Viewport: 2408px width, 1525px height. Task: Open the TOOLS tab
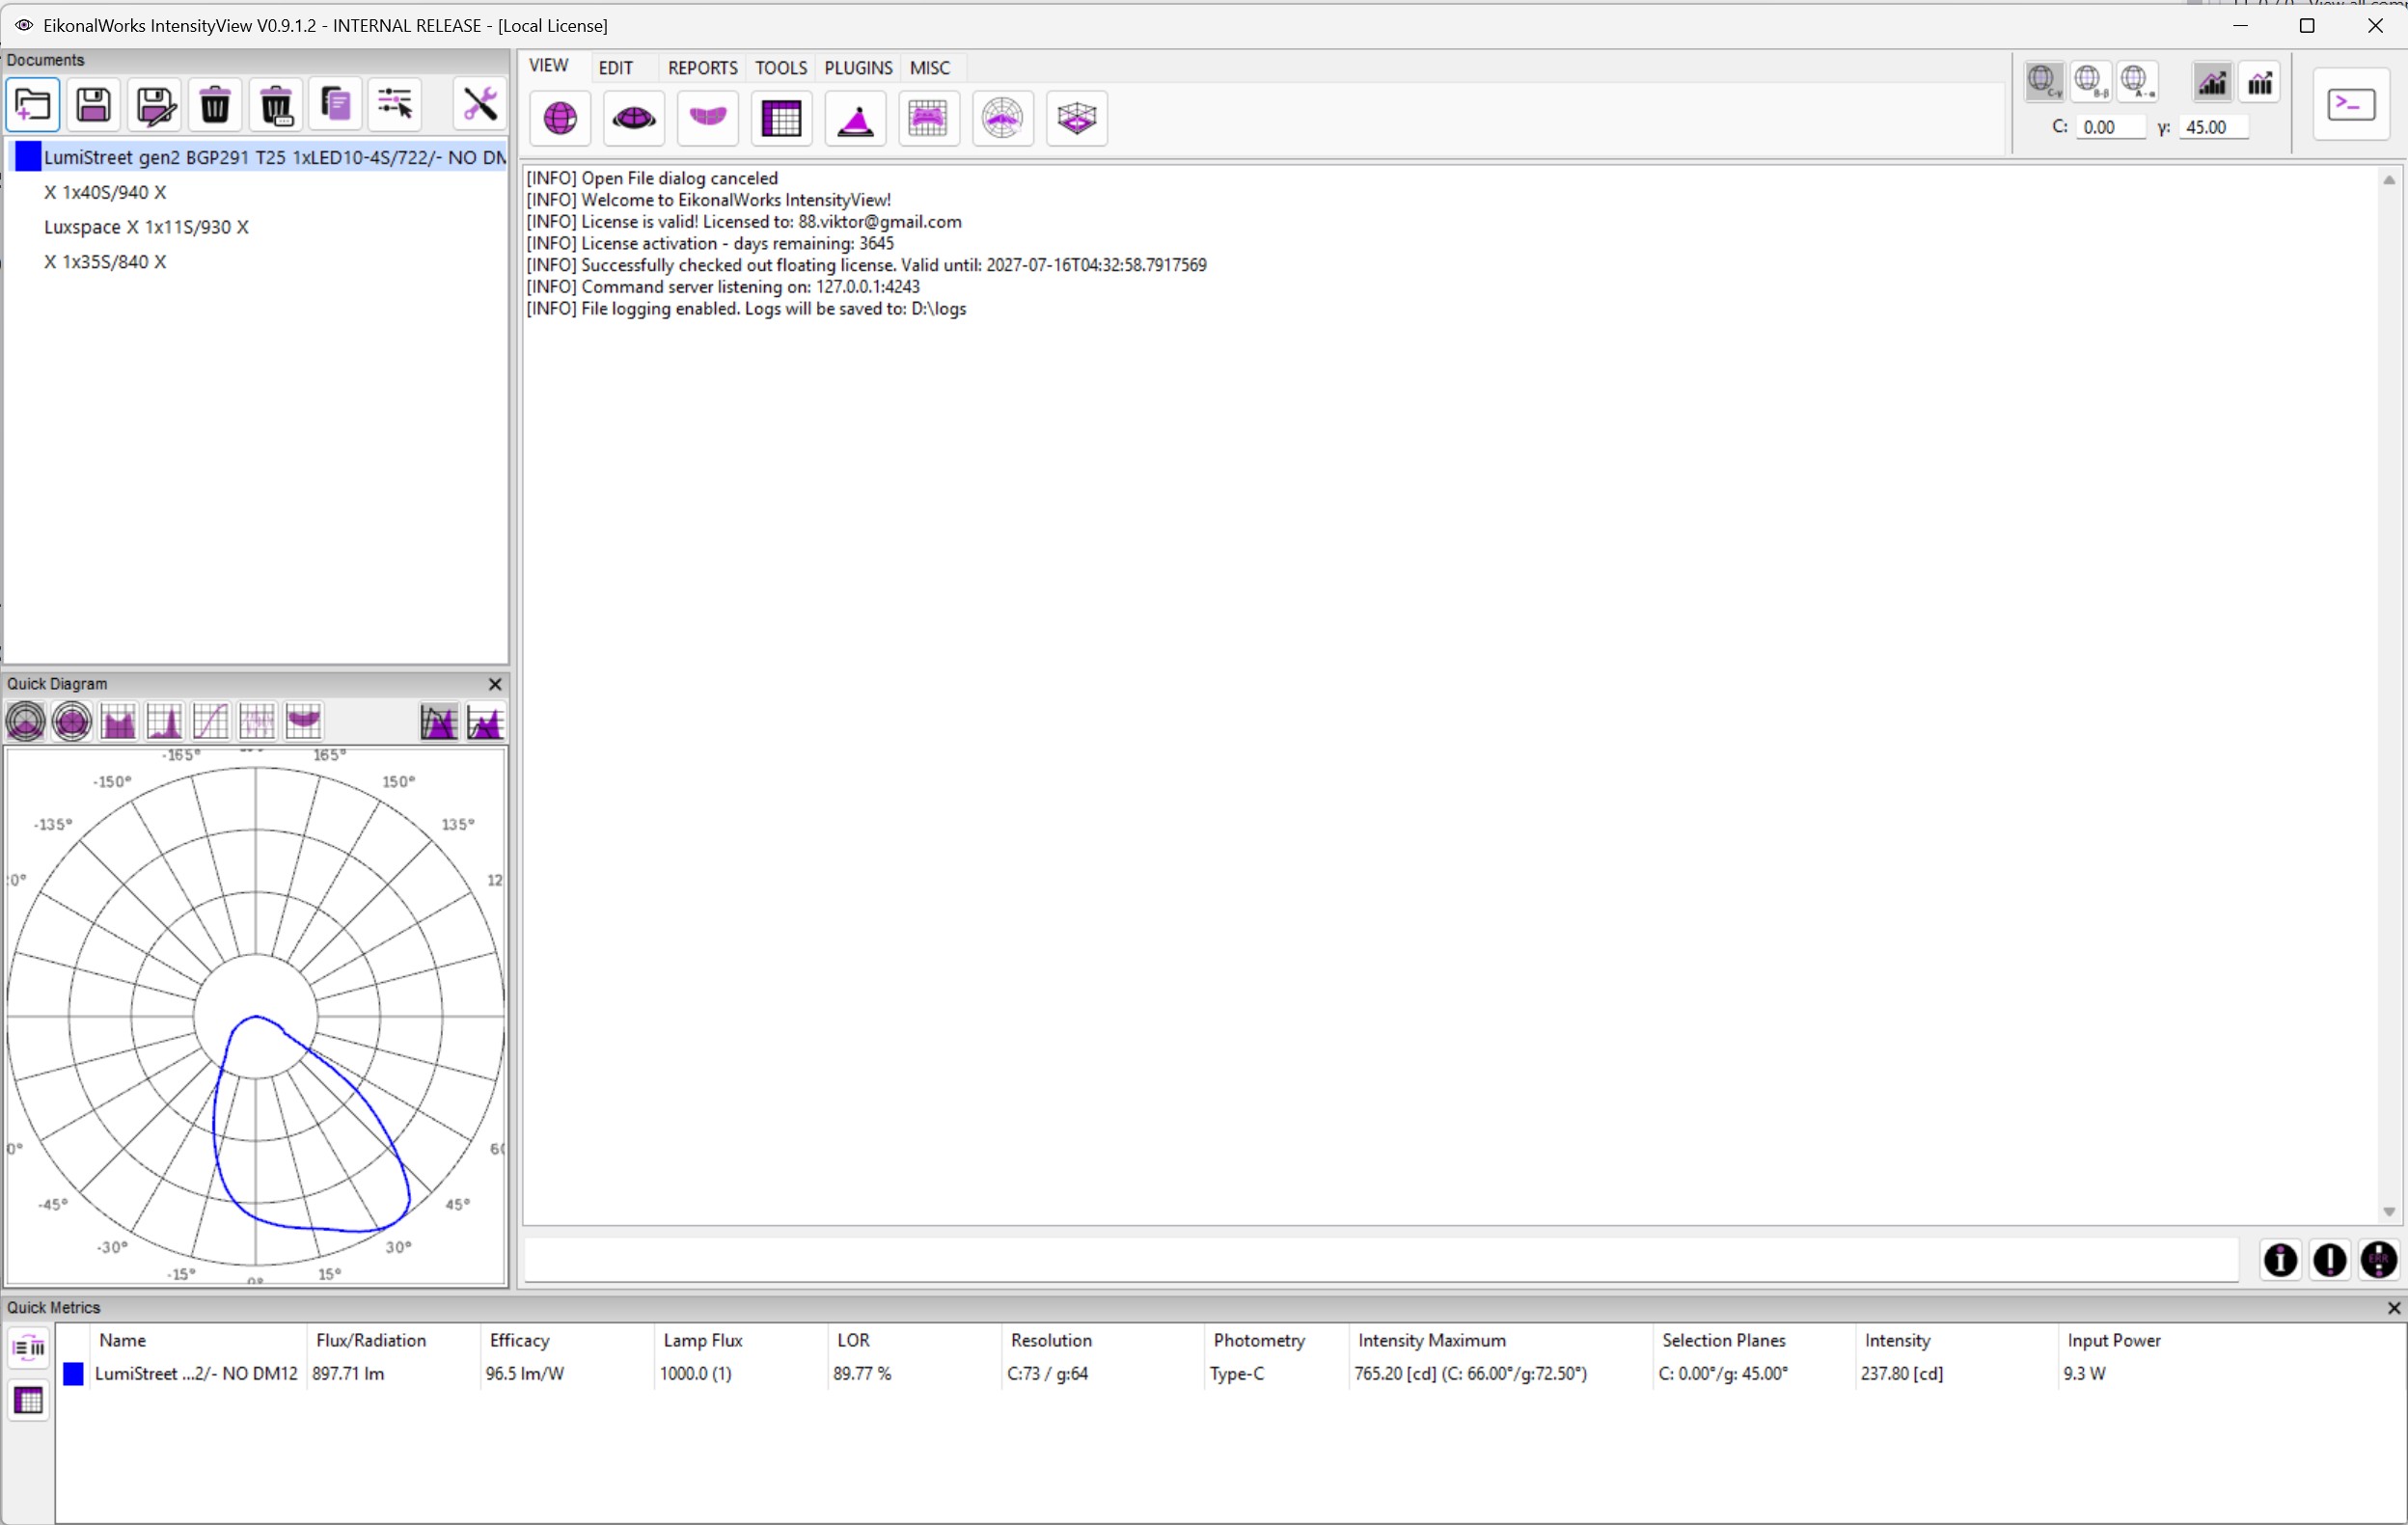(781, 68)
